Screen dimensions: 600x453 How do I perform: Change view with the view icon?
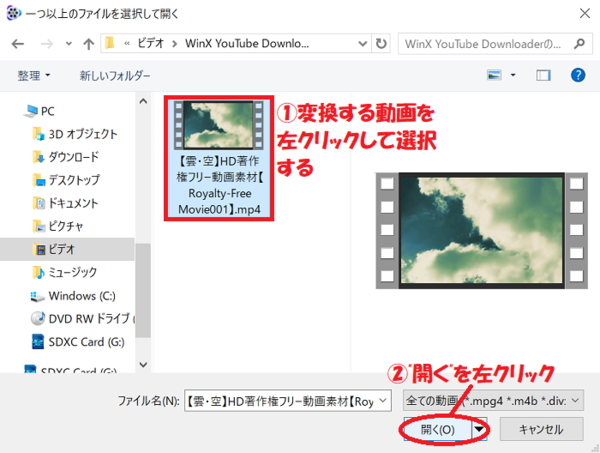point(494,75)
